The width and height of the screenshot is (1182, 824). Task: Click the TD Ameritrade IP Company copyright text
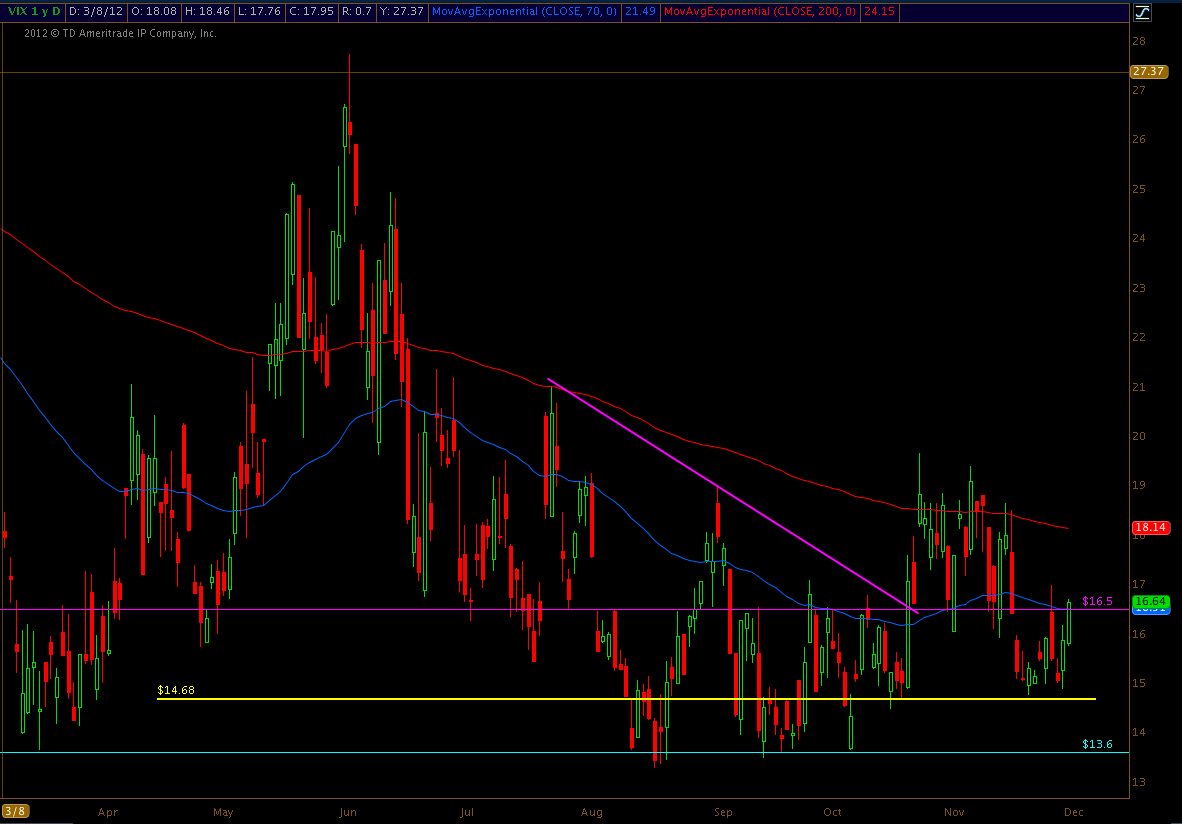coord(121,33)
